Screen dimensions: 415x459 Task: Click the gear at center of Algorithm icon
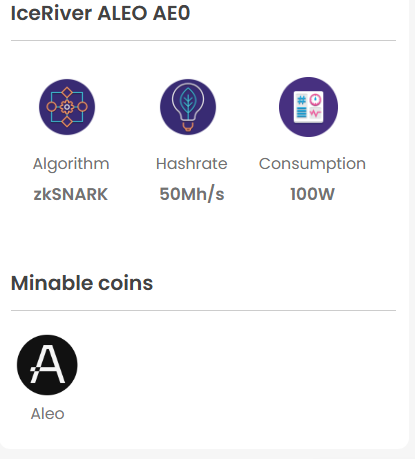coord(67,107)
